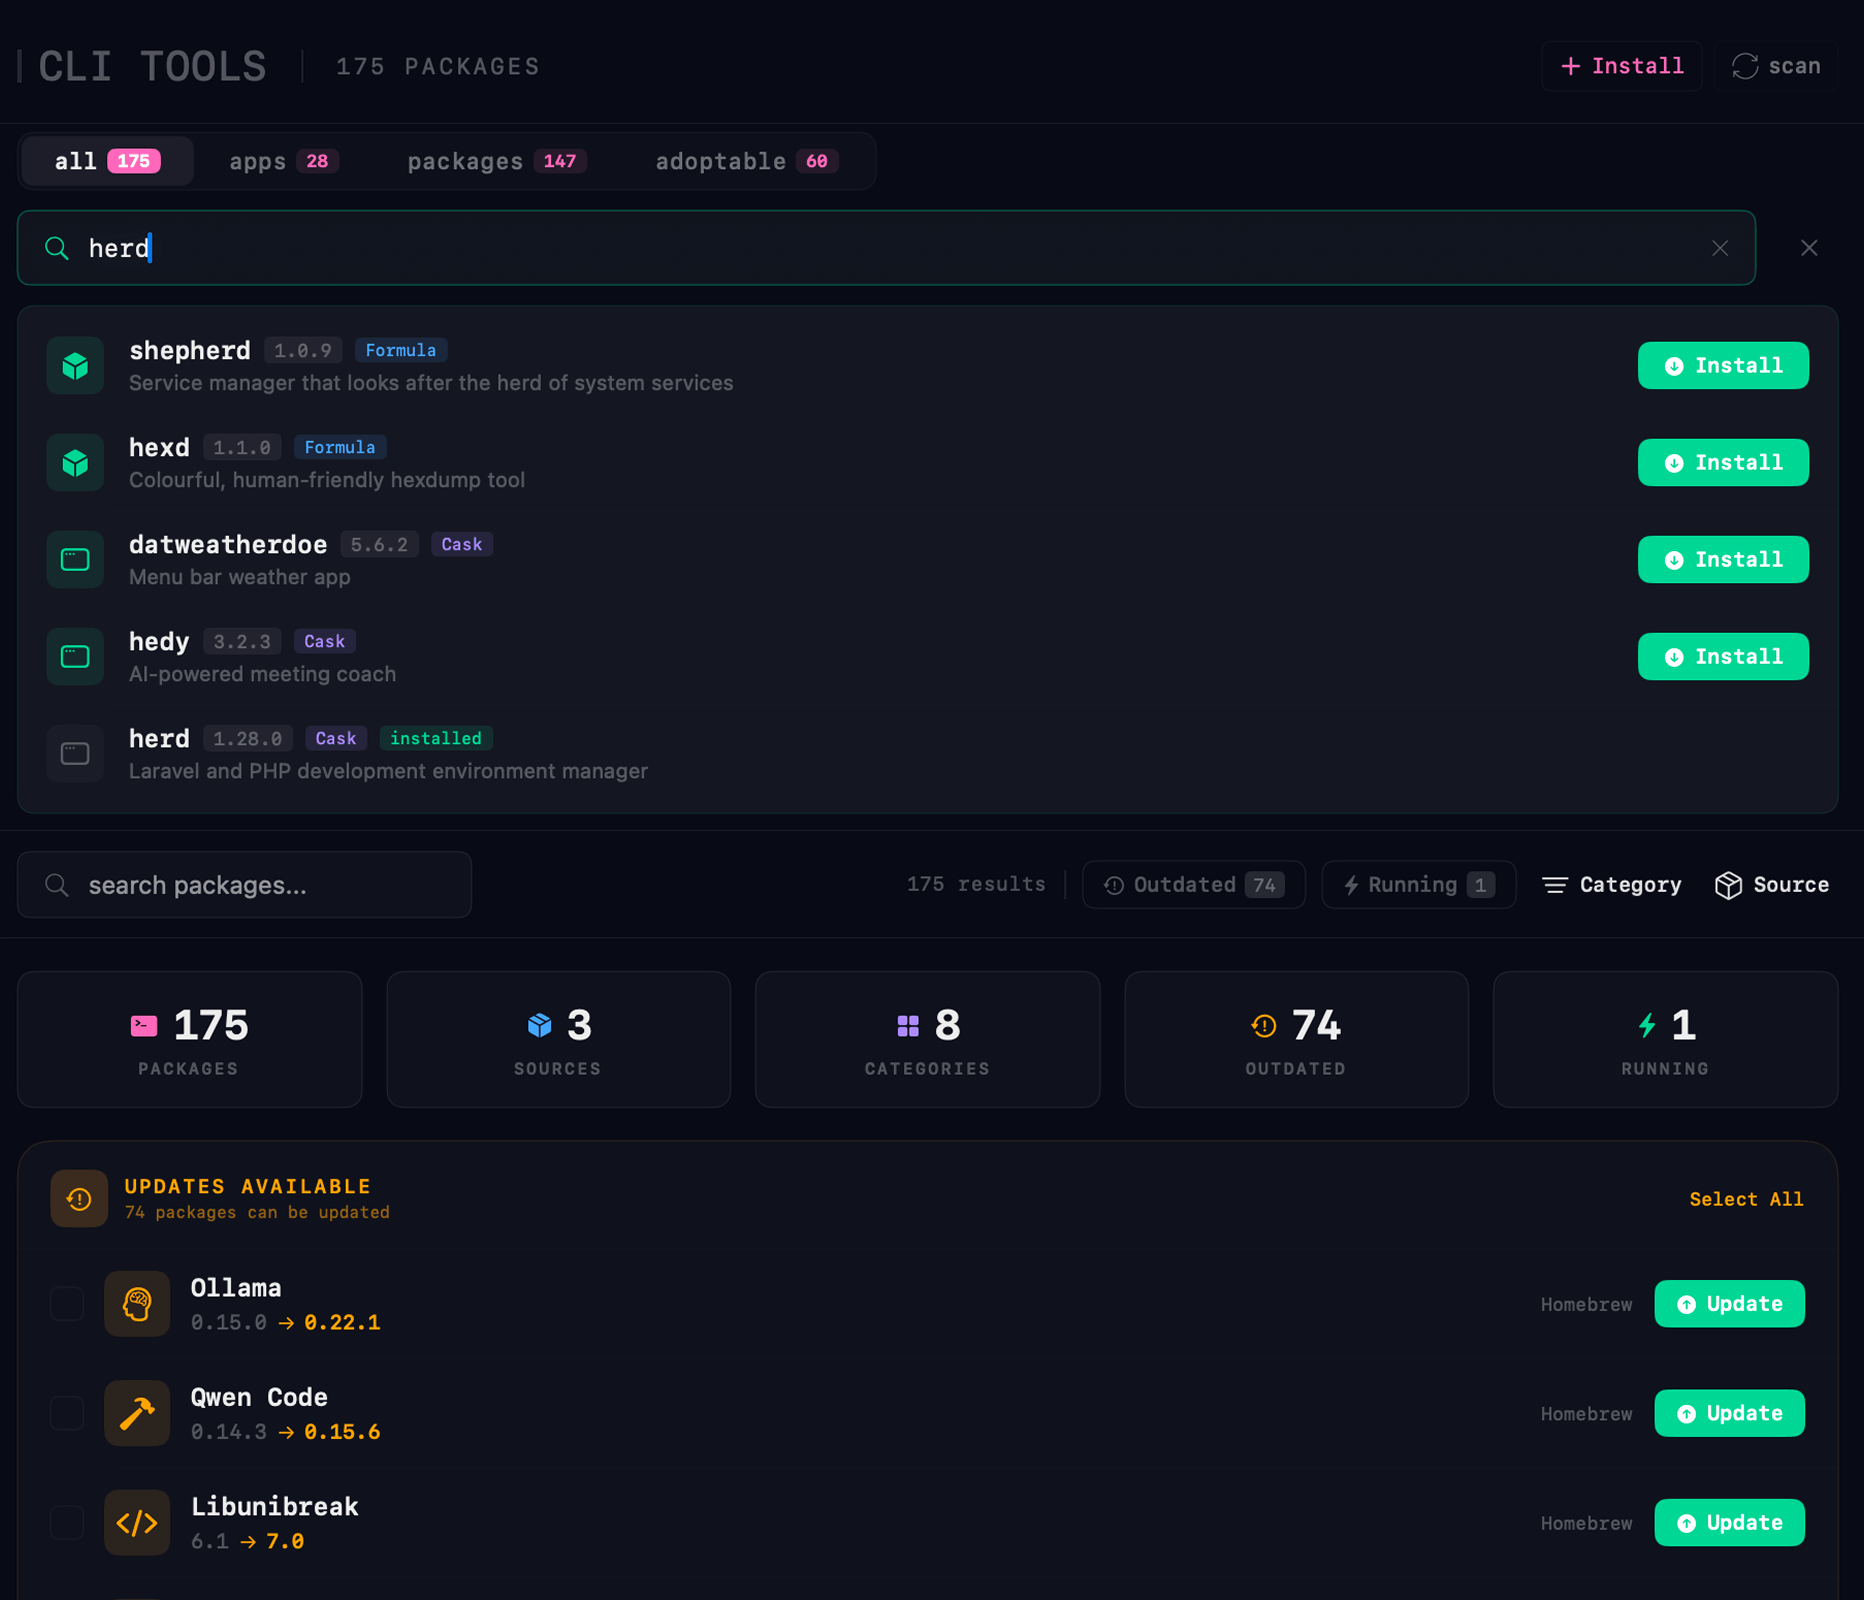Screen dimensions: 1864x1600
Task: Click the Qwen Code hammer icon
Action: (137, 1413)
